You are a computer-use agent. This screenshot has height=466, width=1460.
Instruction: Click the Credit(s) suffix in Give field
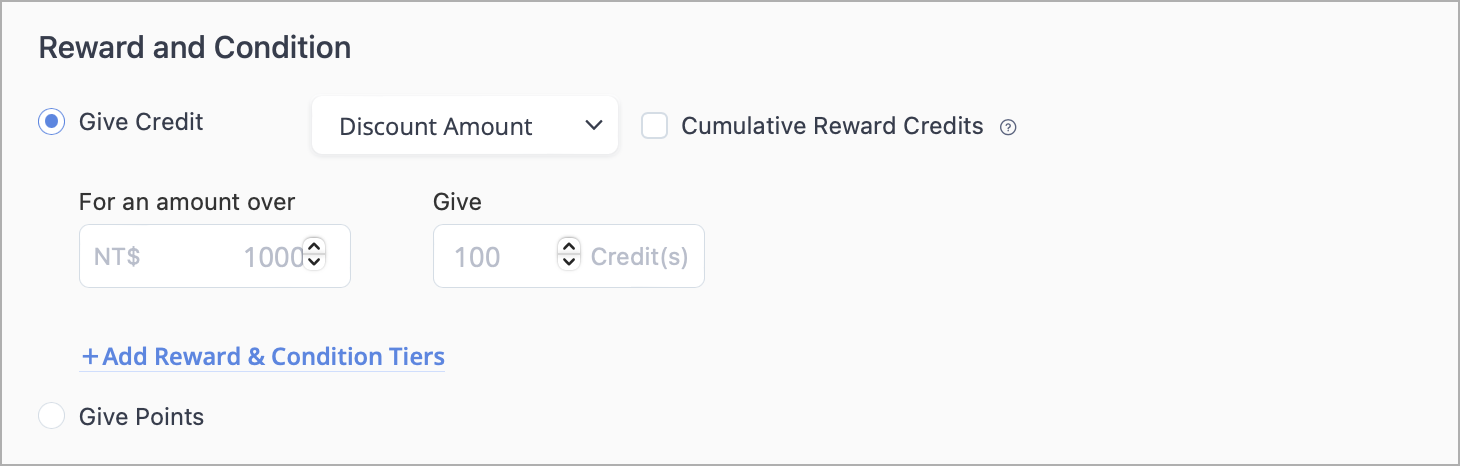639,257
